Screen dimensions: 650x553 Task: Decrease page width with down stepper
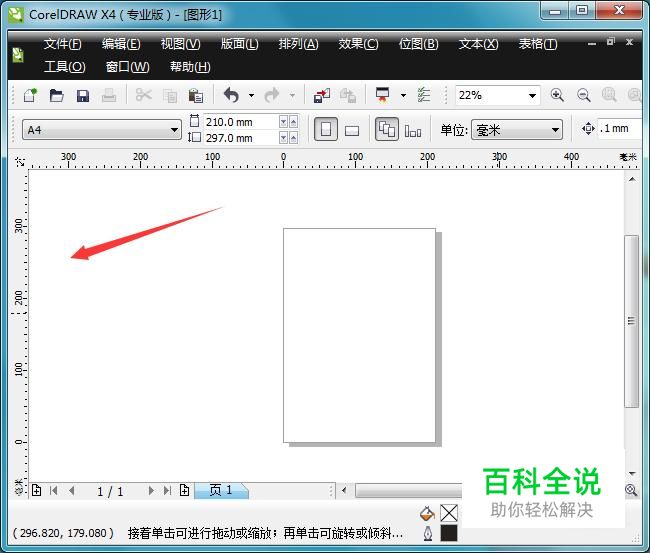(x=284, y=122)
